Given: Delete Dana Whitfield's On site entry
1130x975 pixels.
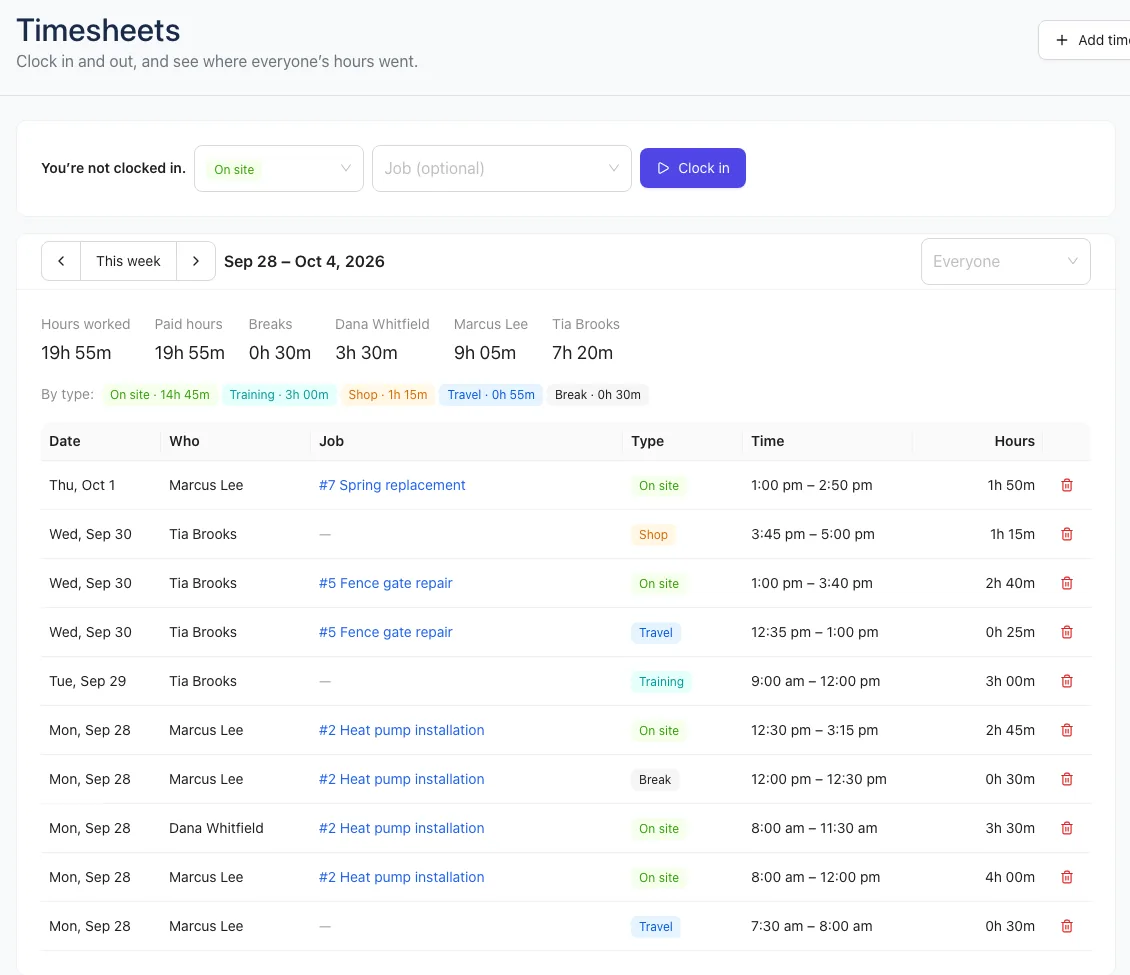Looking at the screenshot, I should (x=1067, y=828).
